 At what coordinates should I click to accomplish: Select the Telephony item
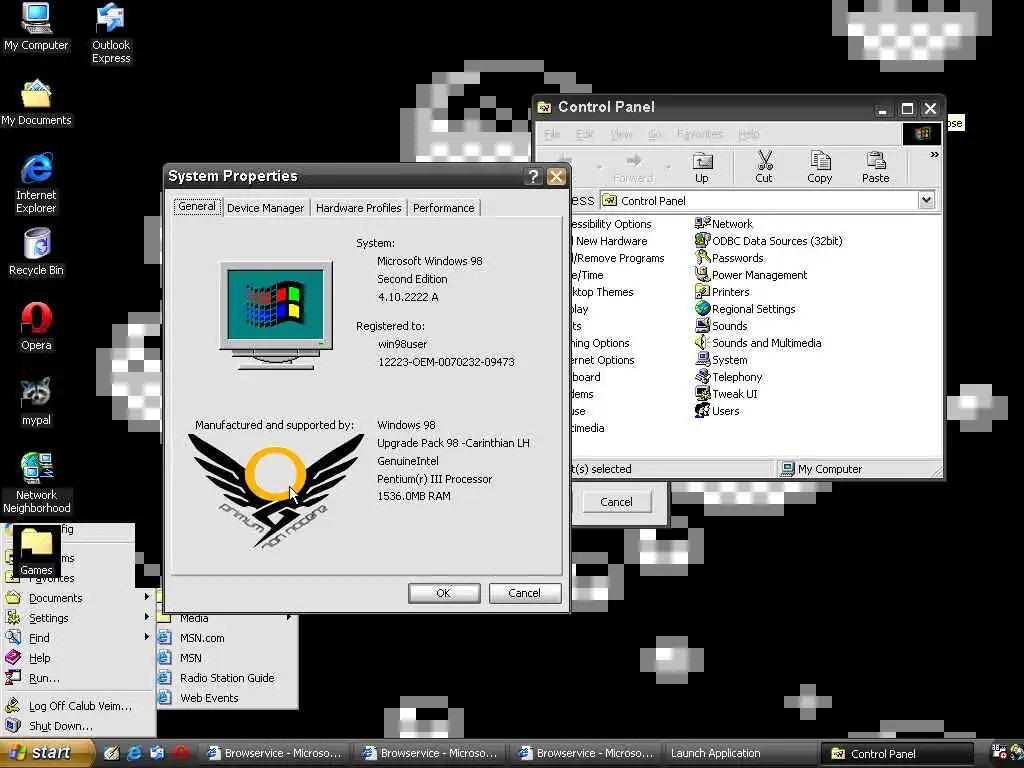coord(729,377)
